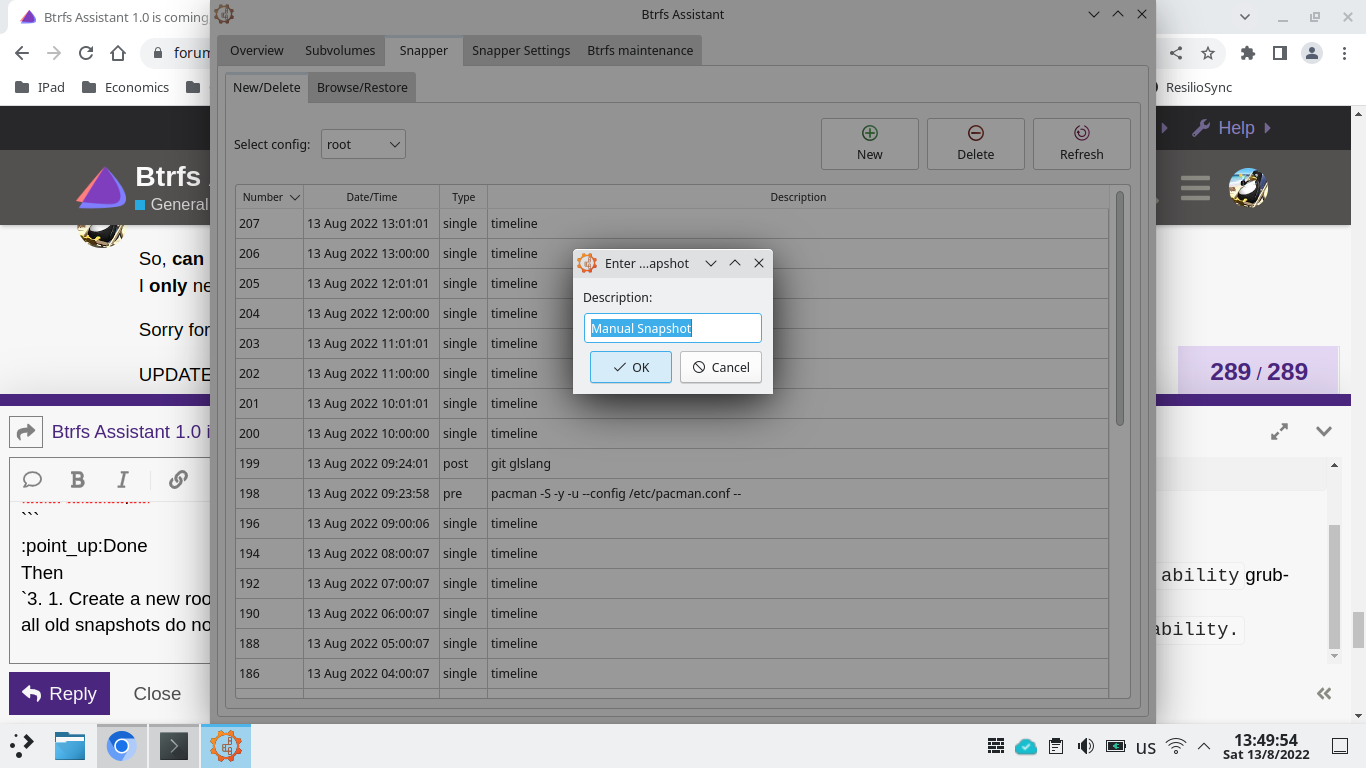Click Delete snapshot button

click(976, 144)
